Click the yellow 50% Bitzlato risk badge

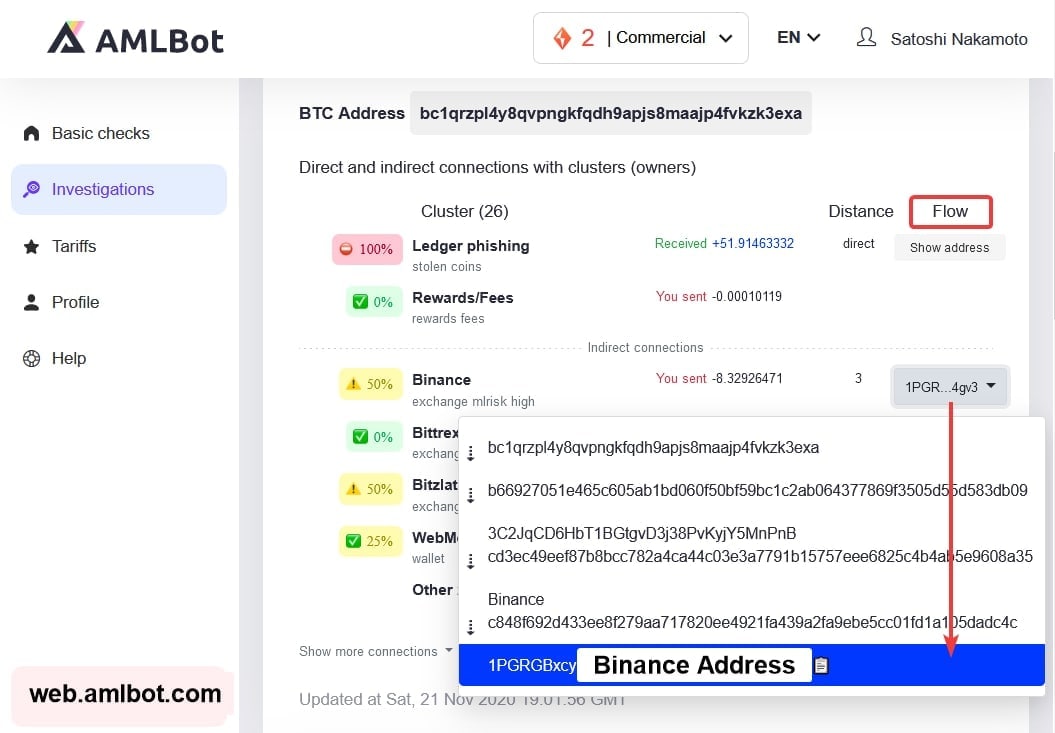click(x=370, y=489)
